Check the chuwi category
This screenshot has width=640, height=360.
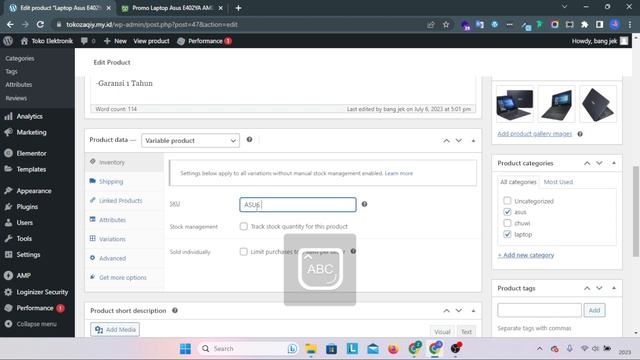pyautogui.click(x=507, y=223)
